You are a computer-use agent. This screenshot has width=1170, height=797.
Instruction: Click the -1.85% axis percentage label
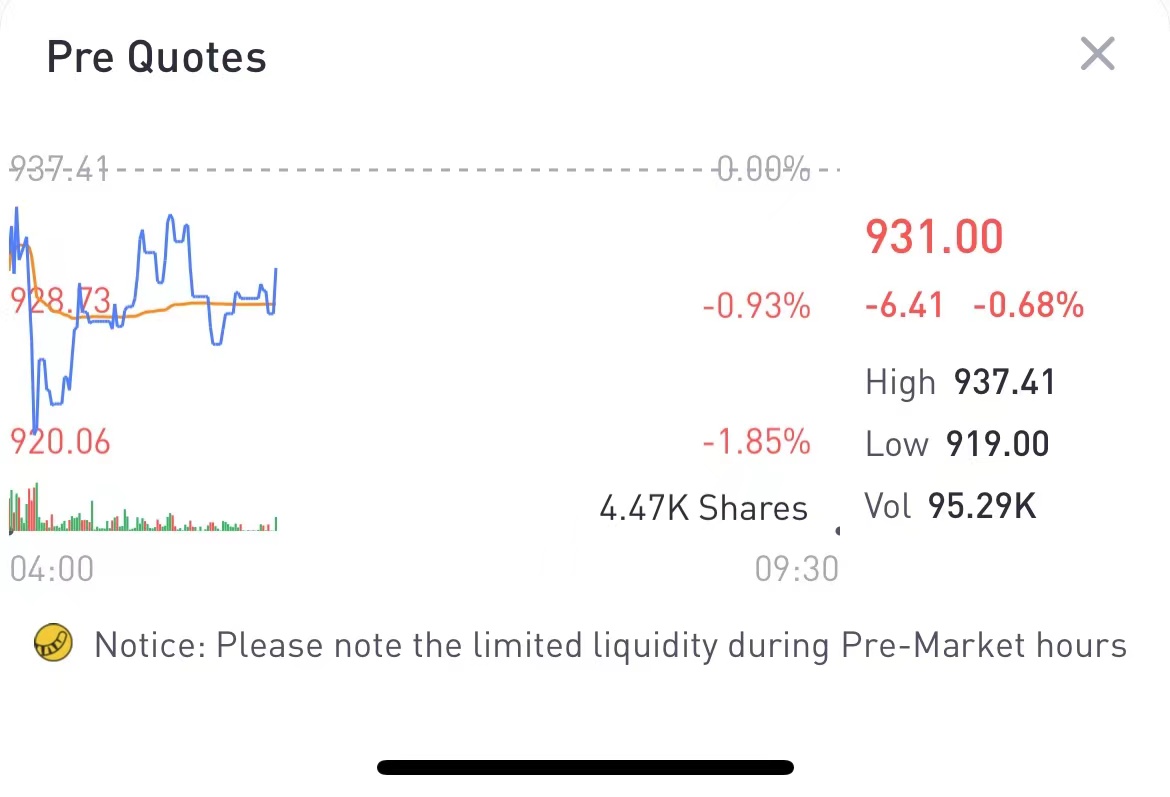756,441
